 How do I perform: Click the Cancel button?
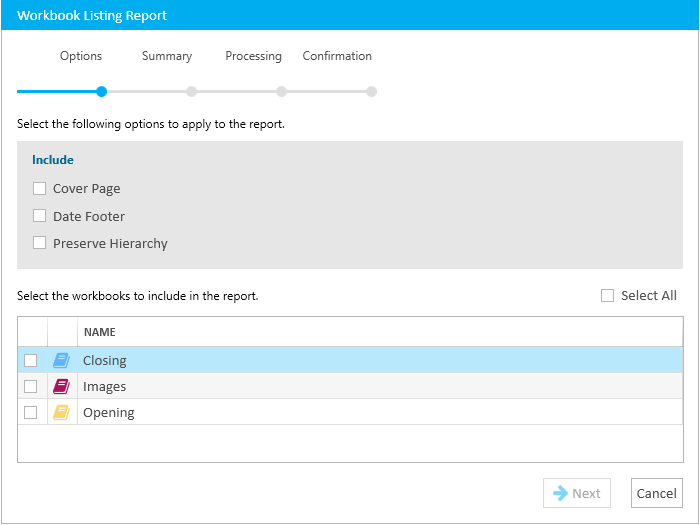pos(657,493)
